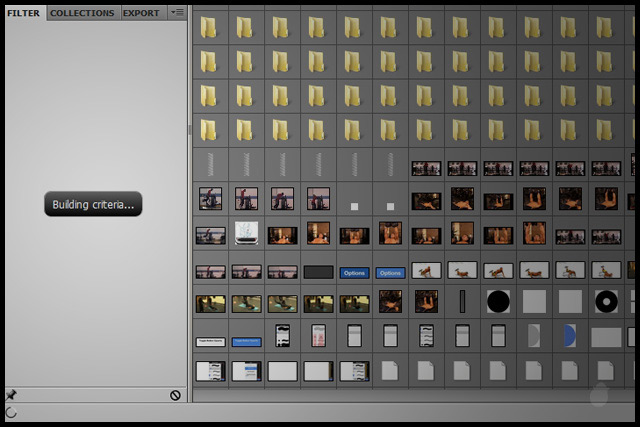640x427 pixels.
Task: Select the first blue Options thumbnail
Action: pos(354,272)
